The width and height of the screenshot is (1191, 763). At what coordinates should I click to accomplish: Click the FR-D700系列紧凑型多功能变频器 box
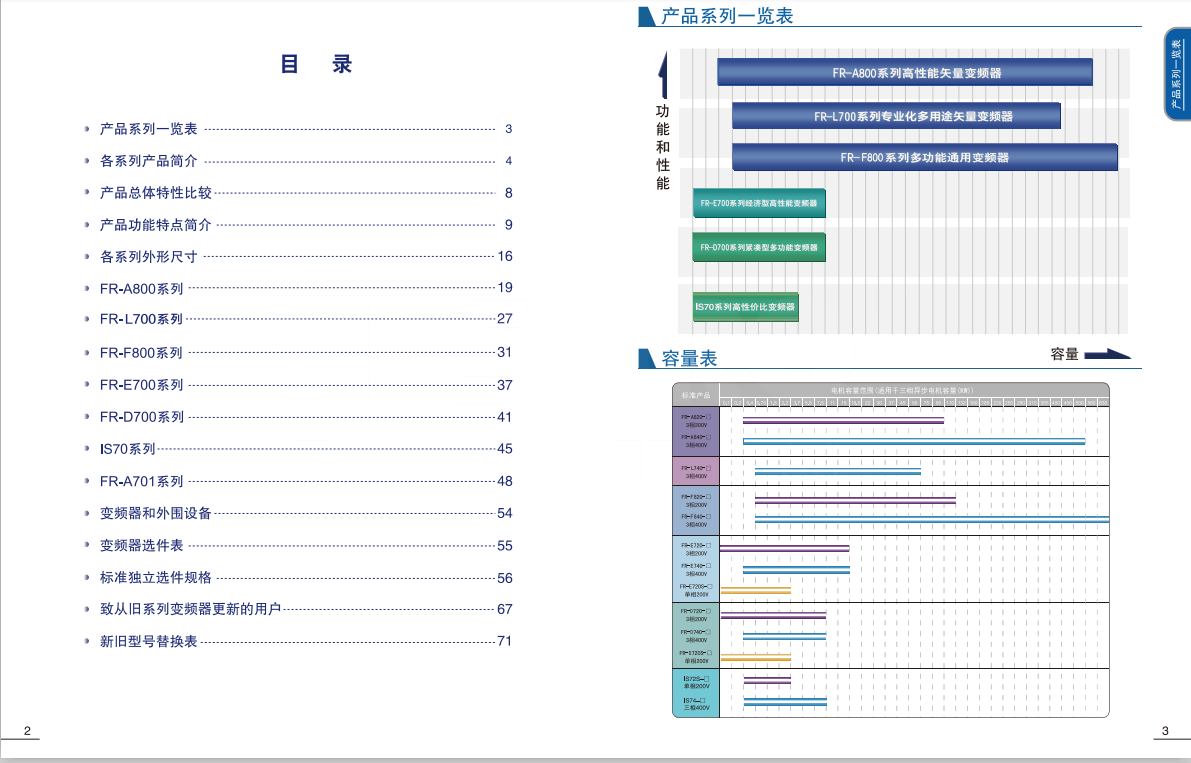(759, 248)
